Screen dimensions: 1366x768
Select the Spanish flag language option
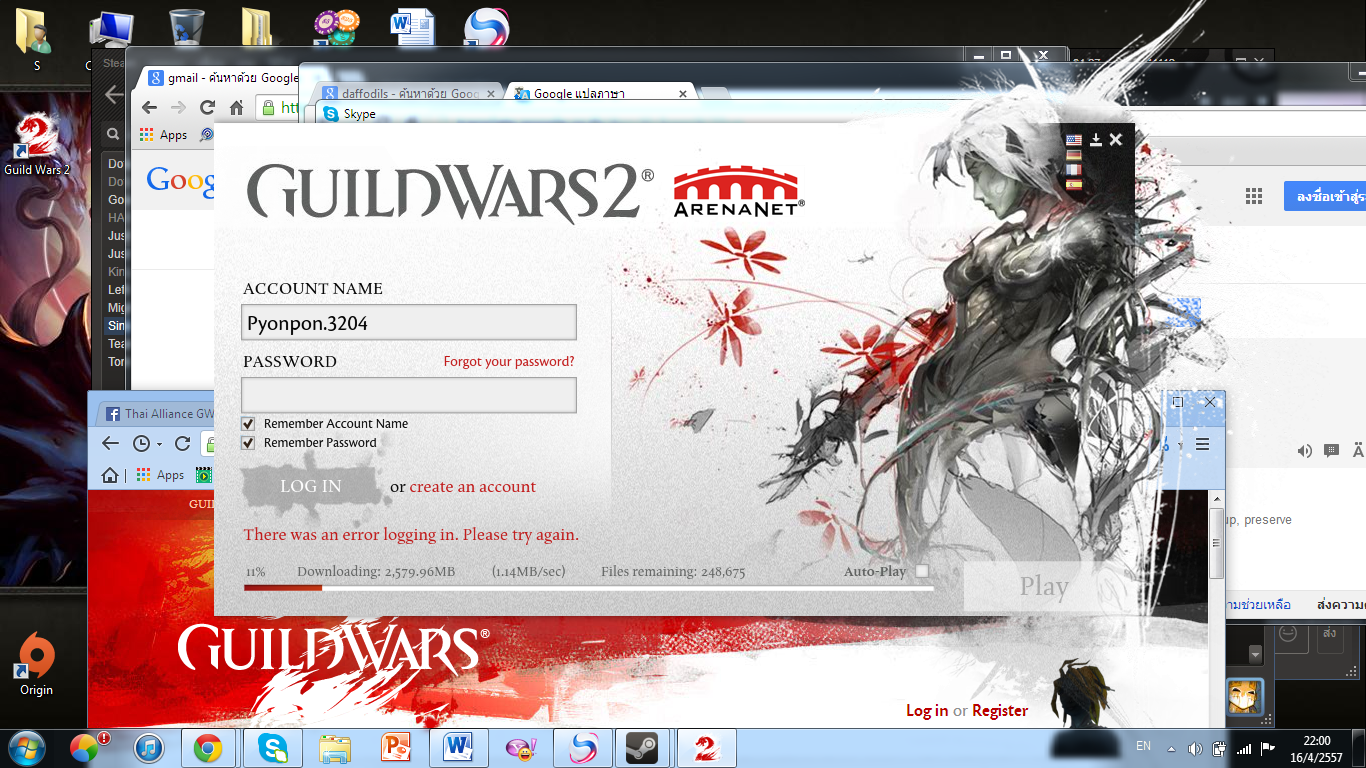pyautogui.click(x=1073, y=185)
